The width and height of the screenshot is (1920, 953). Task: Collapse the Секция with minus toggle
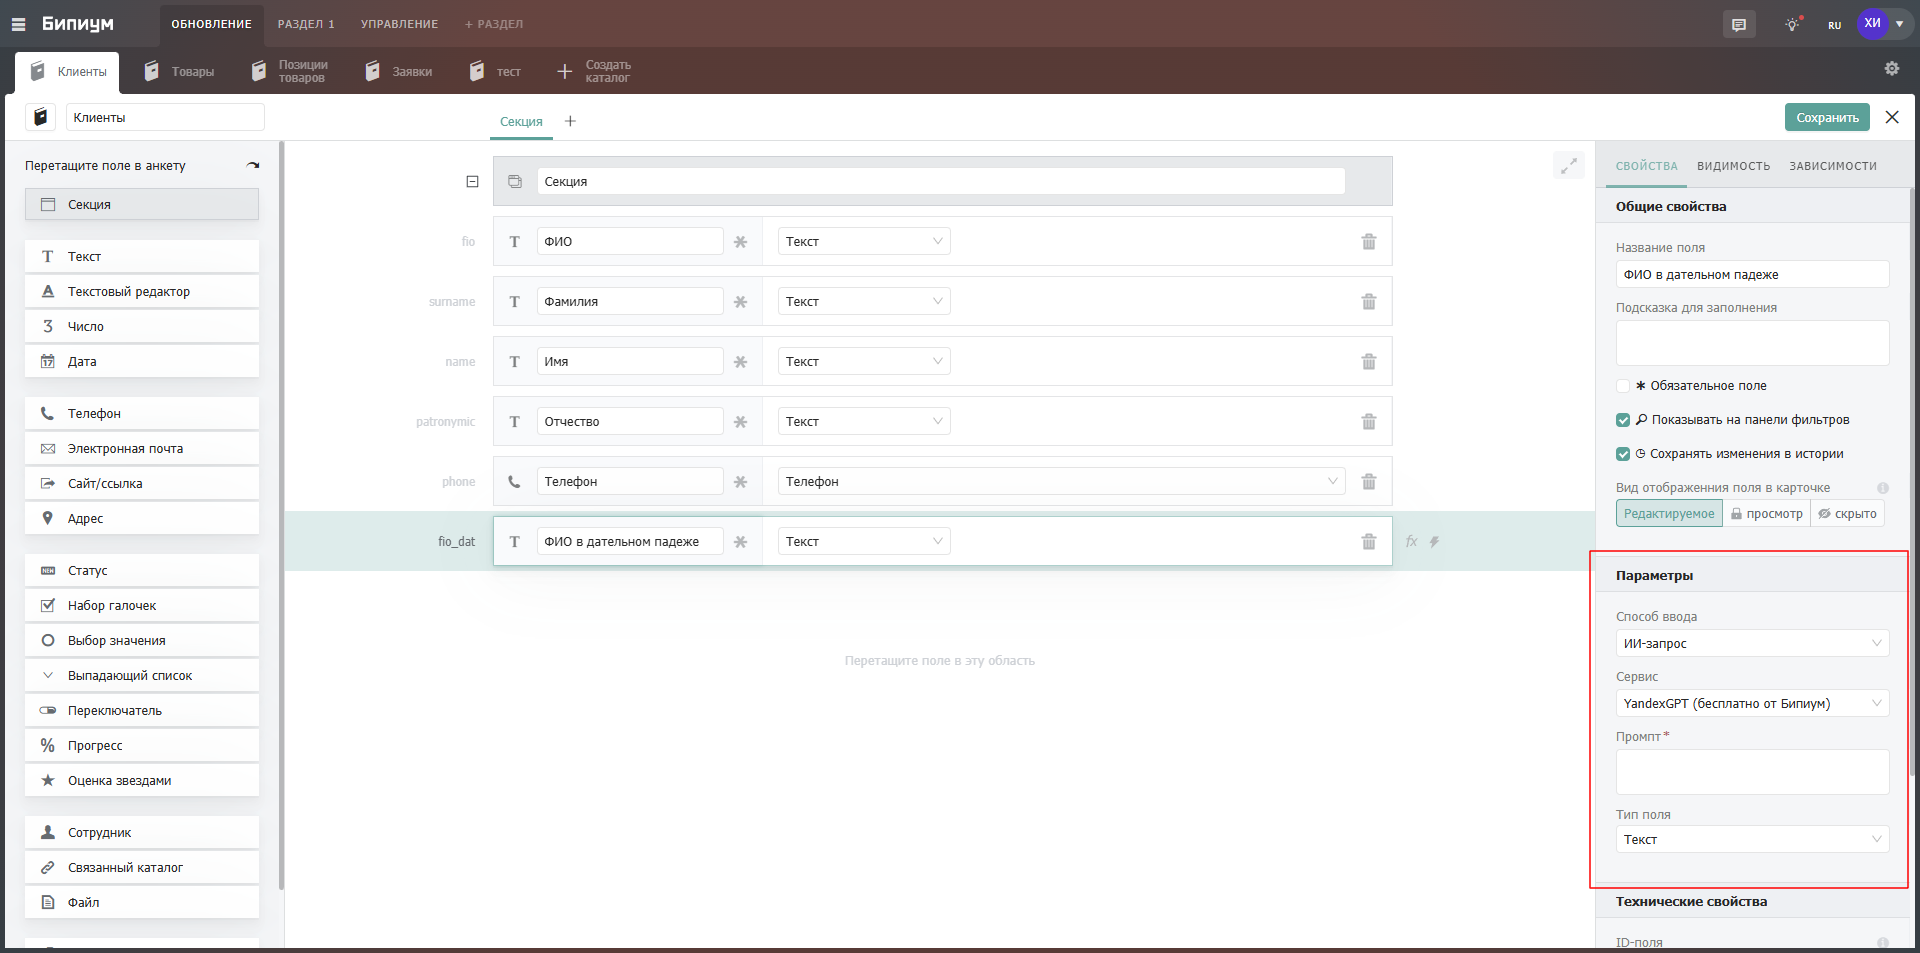472,181
